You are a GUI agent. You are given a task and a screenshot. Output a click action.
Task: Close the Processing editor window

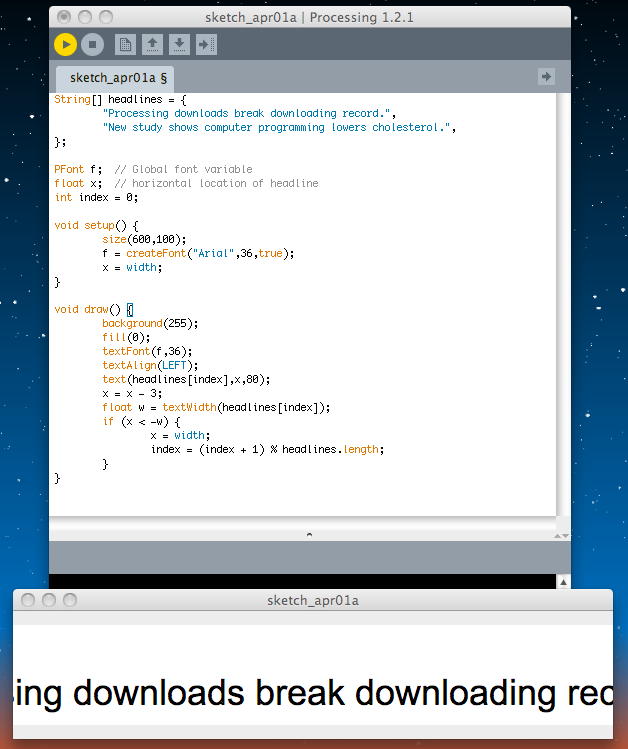(x=64, y=17)
